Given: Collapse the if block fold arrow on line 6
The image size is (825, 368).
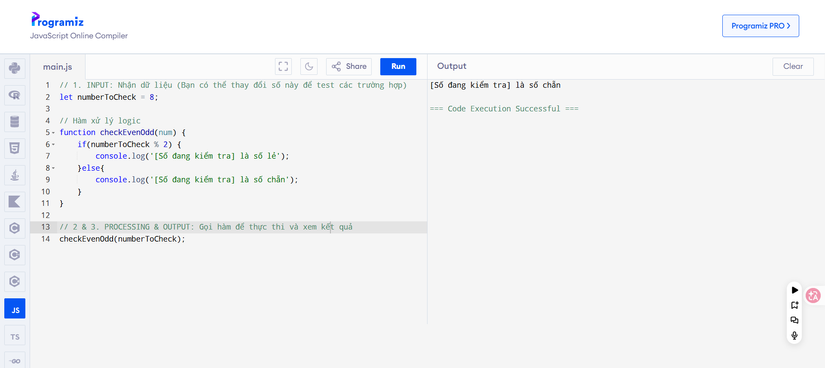Looking at the screenshot, I should (x=54, y=144).
